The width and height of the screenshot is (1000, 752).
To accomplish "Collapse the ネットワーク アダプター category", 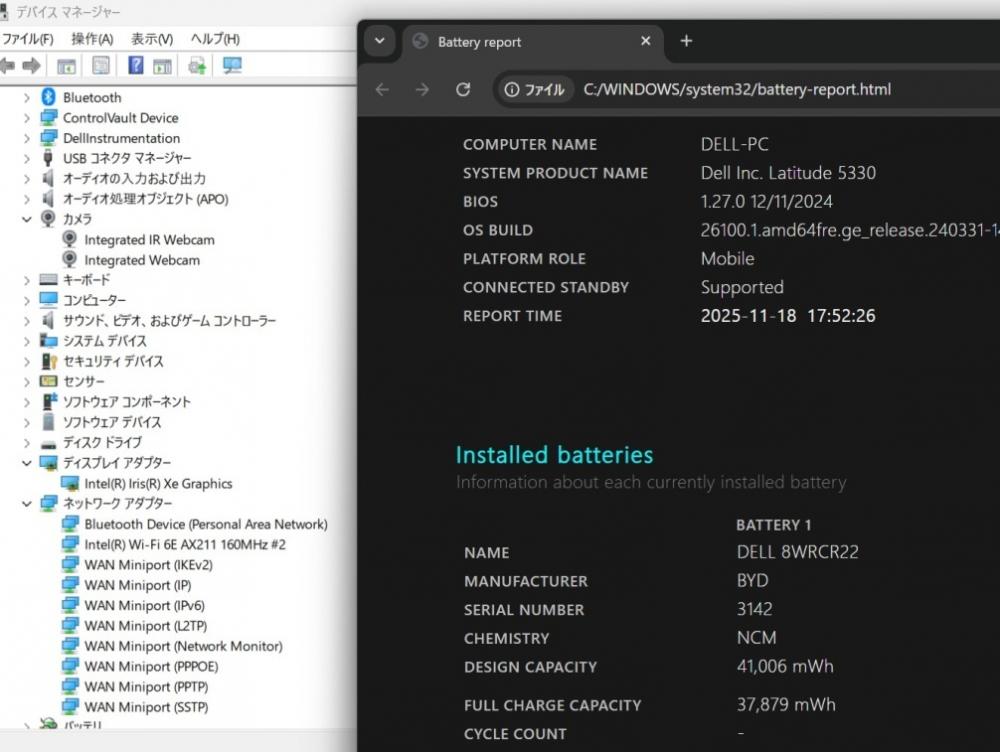I will coord(27,504).
